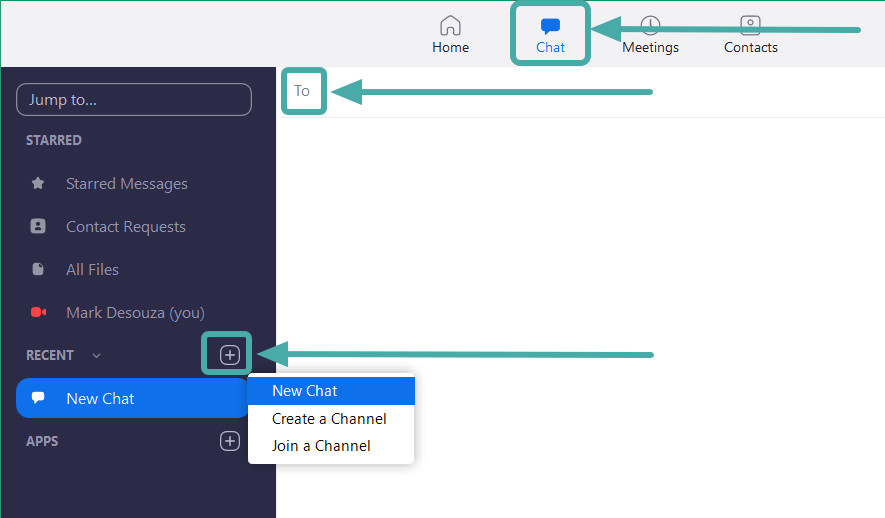Viewport: 885px width, 518px height.
Task: Open Starred Messages label
Action: pos(127,184)
